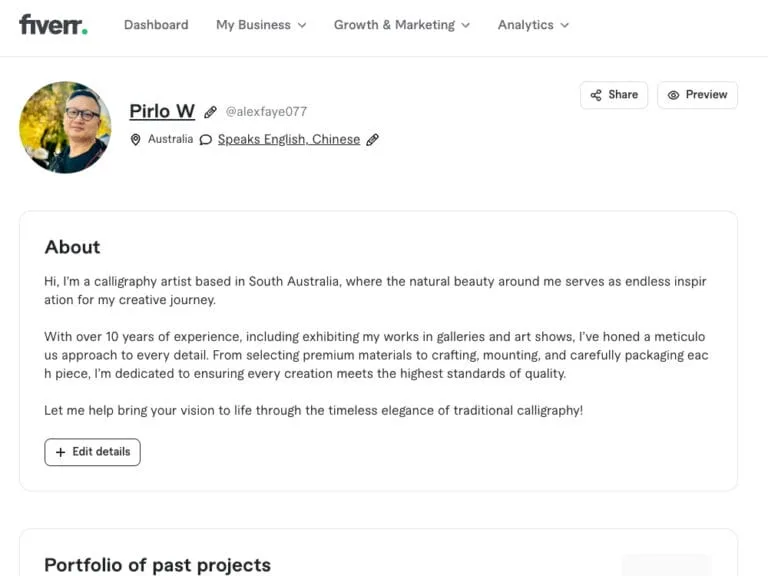
Task: Click the plus icon in Edit details
Action: (x=61, y=452)
